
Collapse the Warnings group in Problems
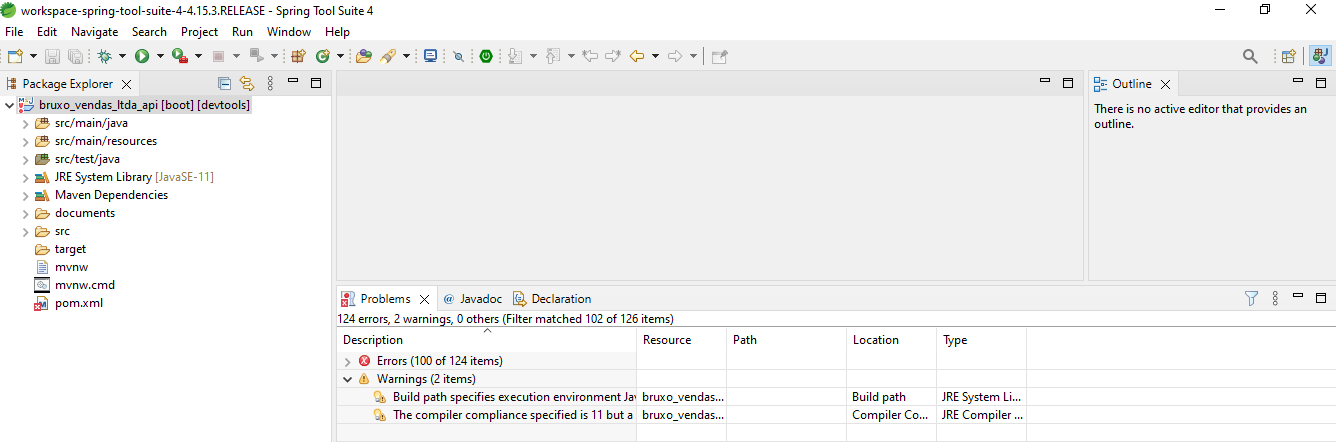348,379
